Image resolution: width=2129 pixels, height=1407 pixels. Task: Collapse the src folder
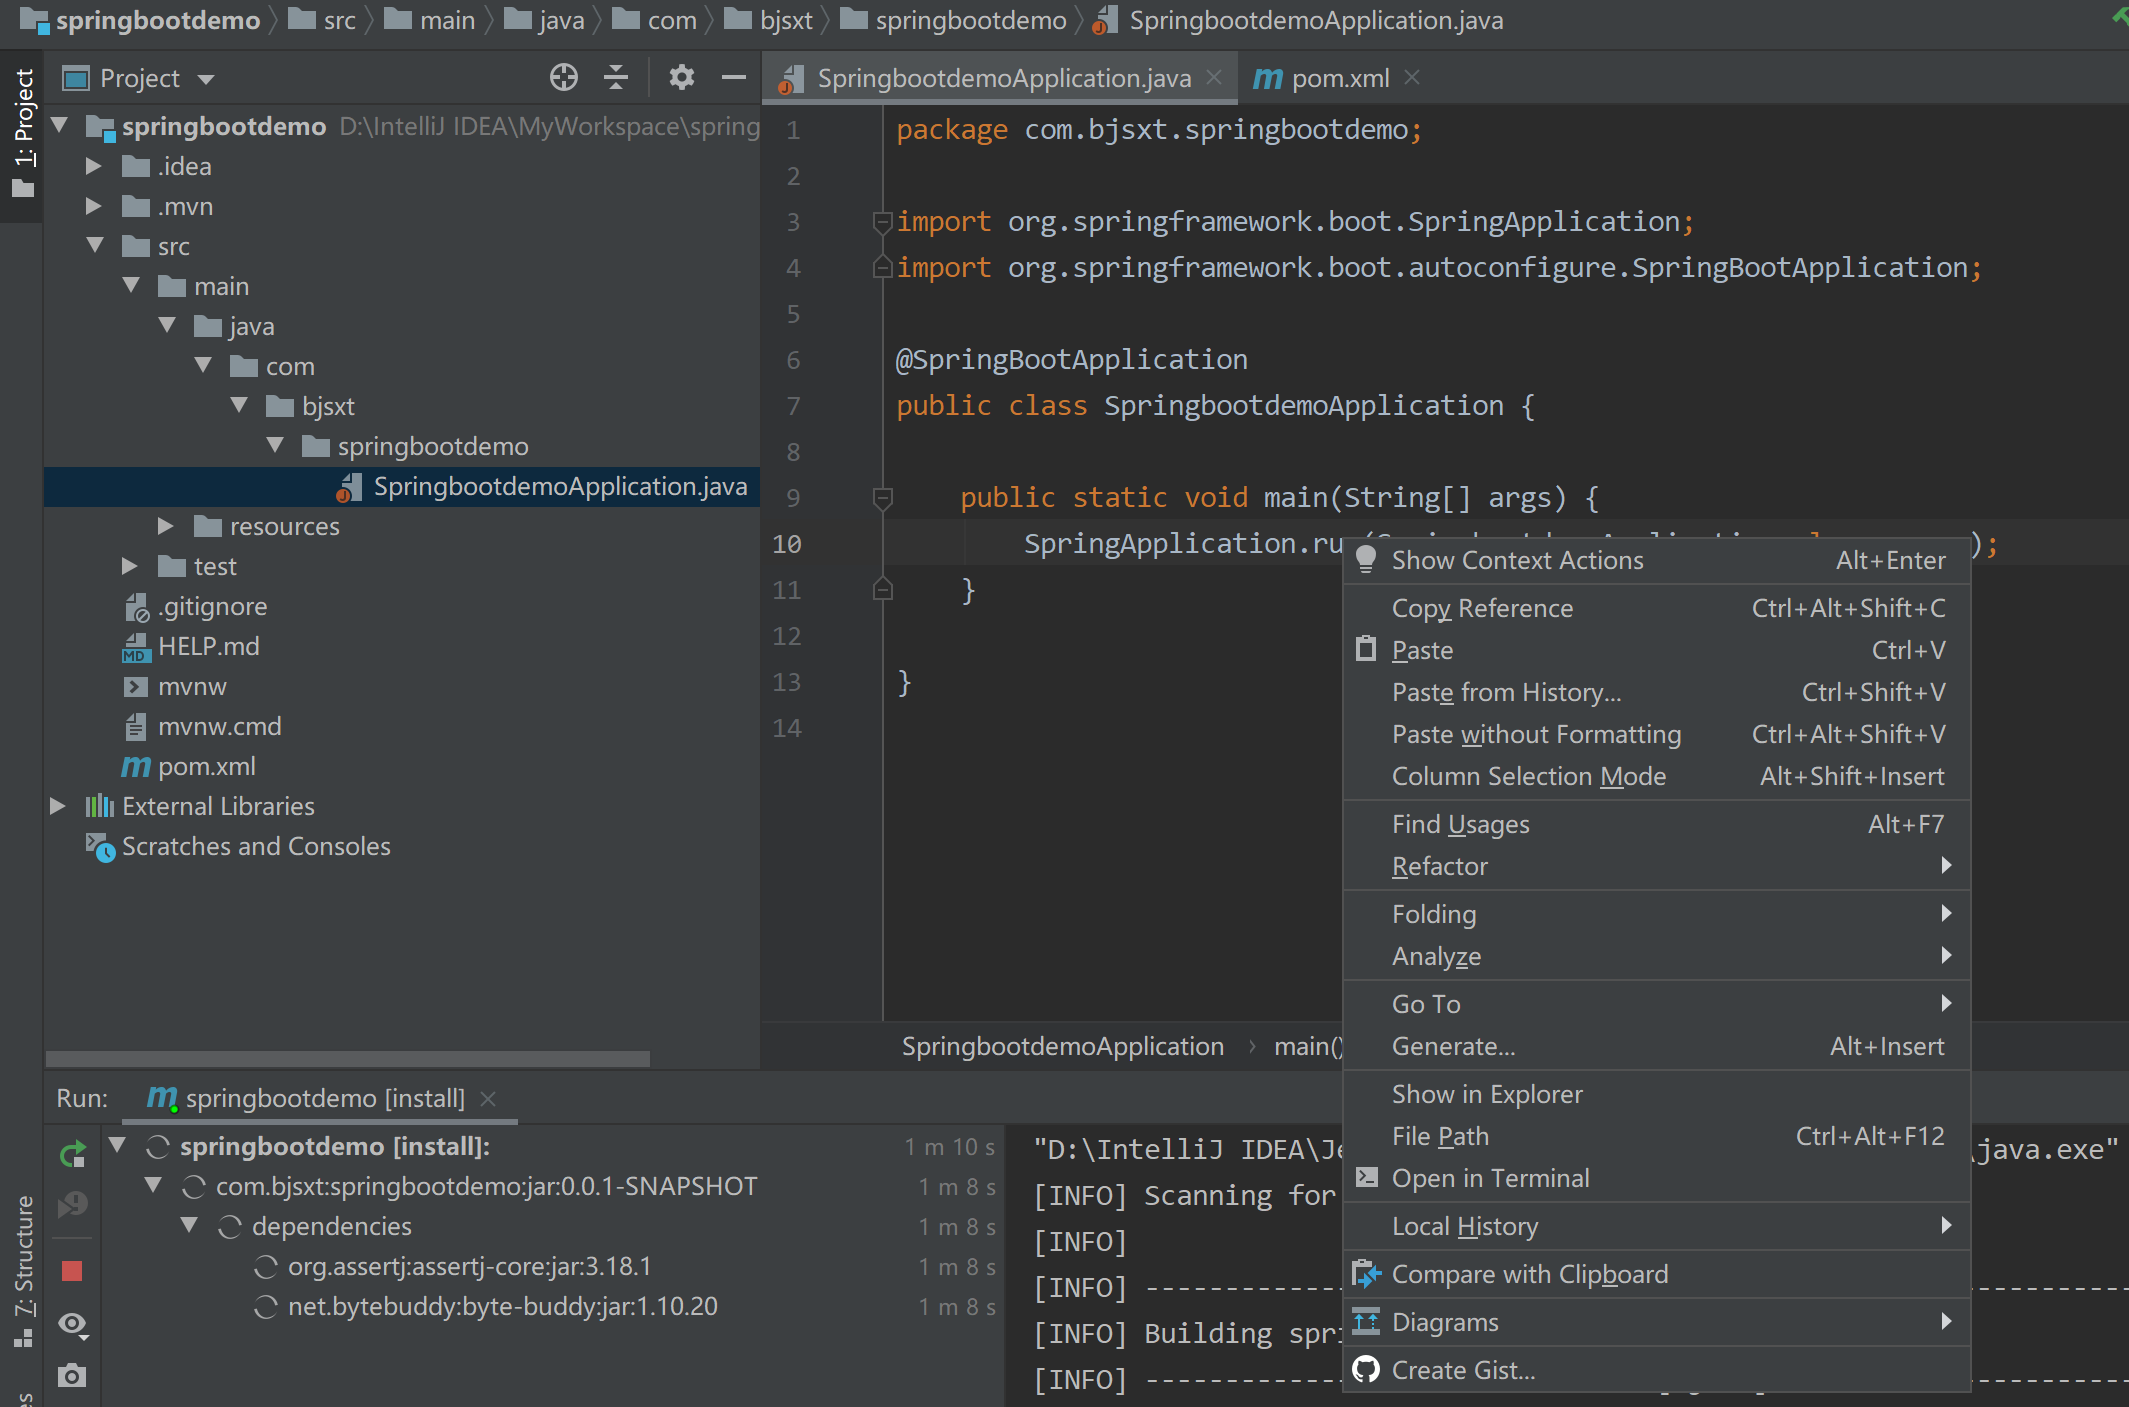(x=96, y=245)
